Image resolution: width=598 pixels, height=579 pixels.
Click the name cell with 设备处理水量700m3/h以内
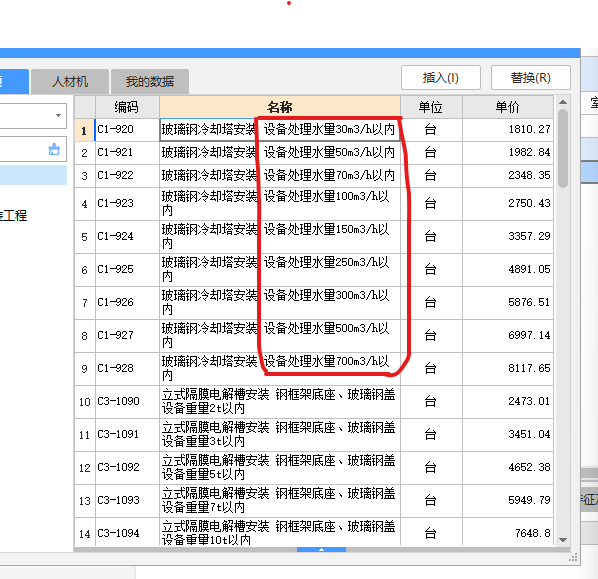point(280,369)
